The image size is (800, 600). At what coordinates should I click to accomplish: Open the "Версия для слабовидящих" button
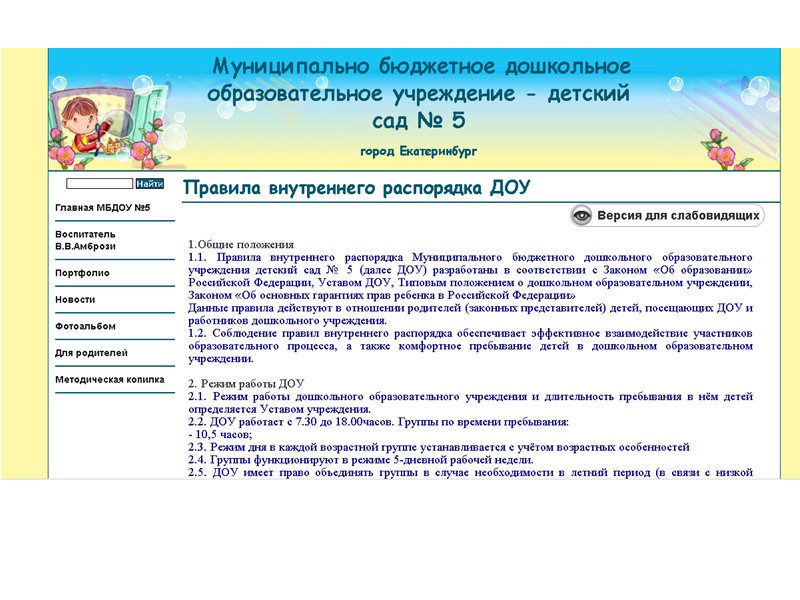point(667,216)
